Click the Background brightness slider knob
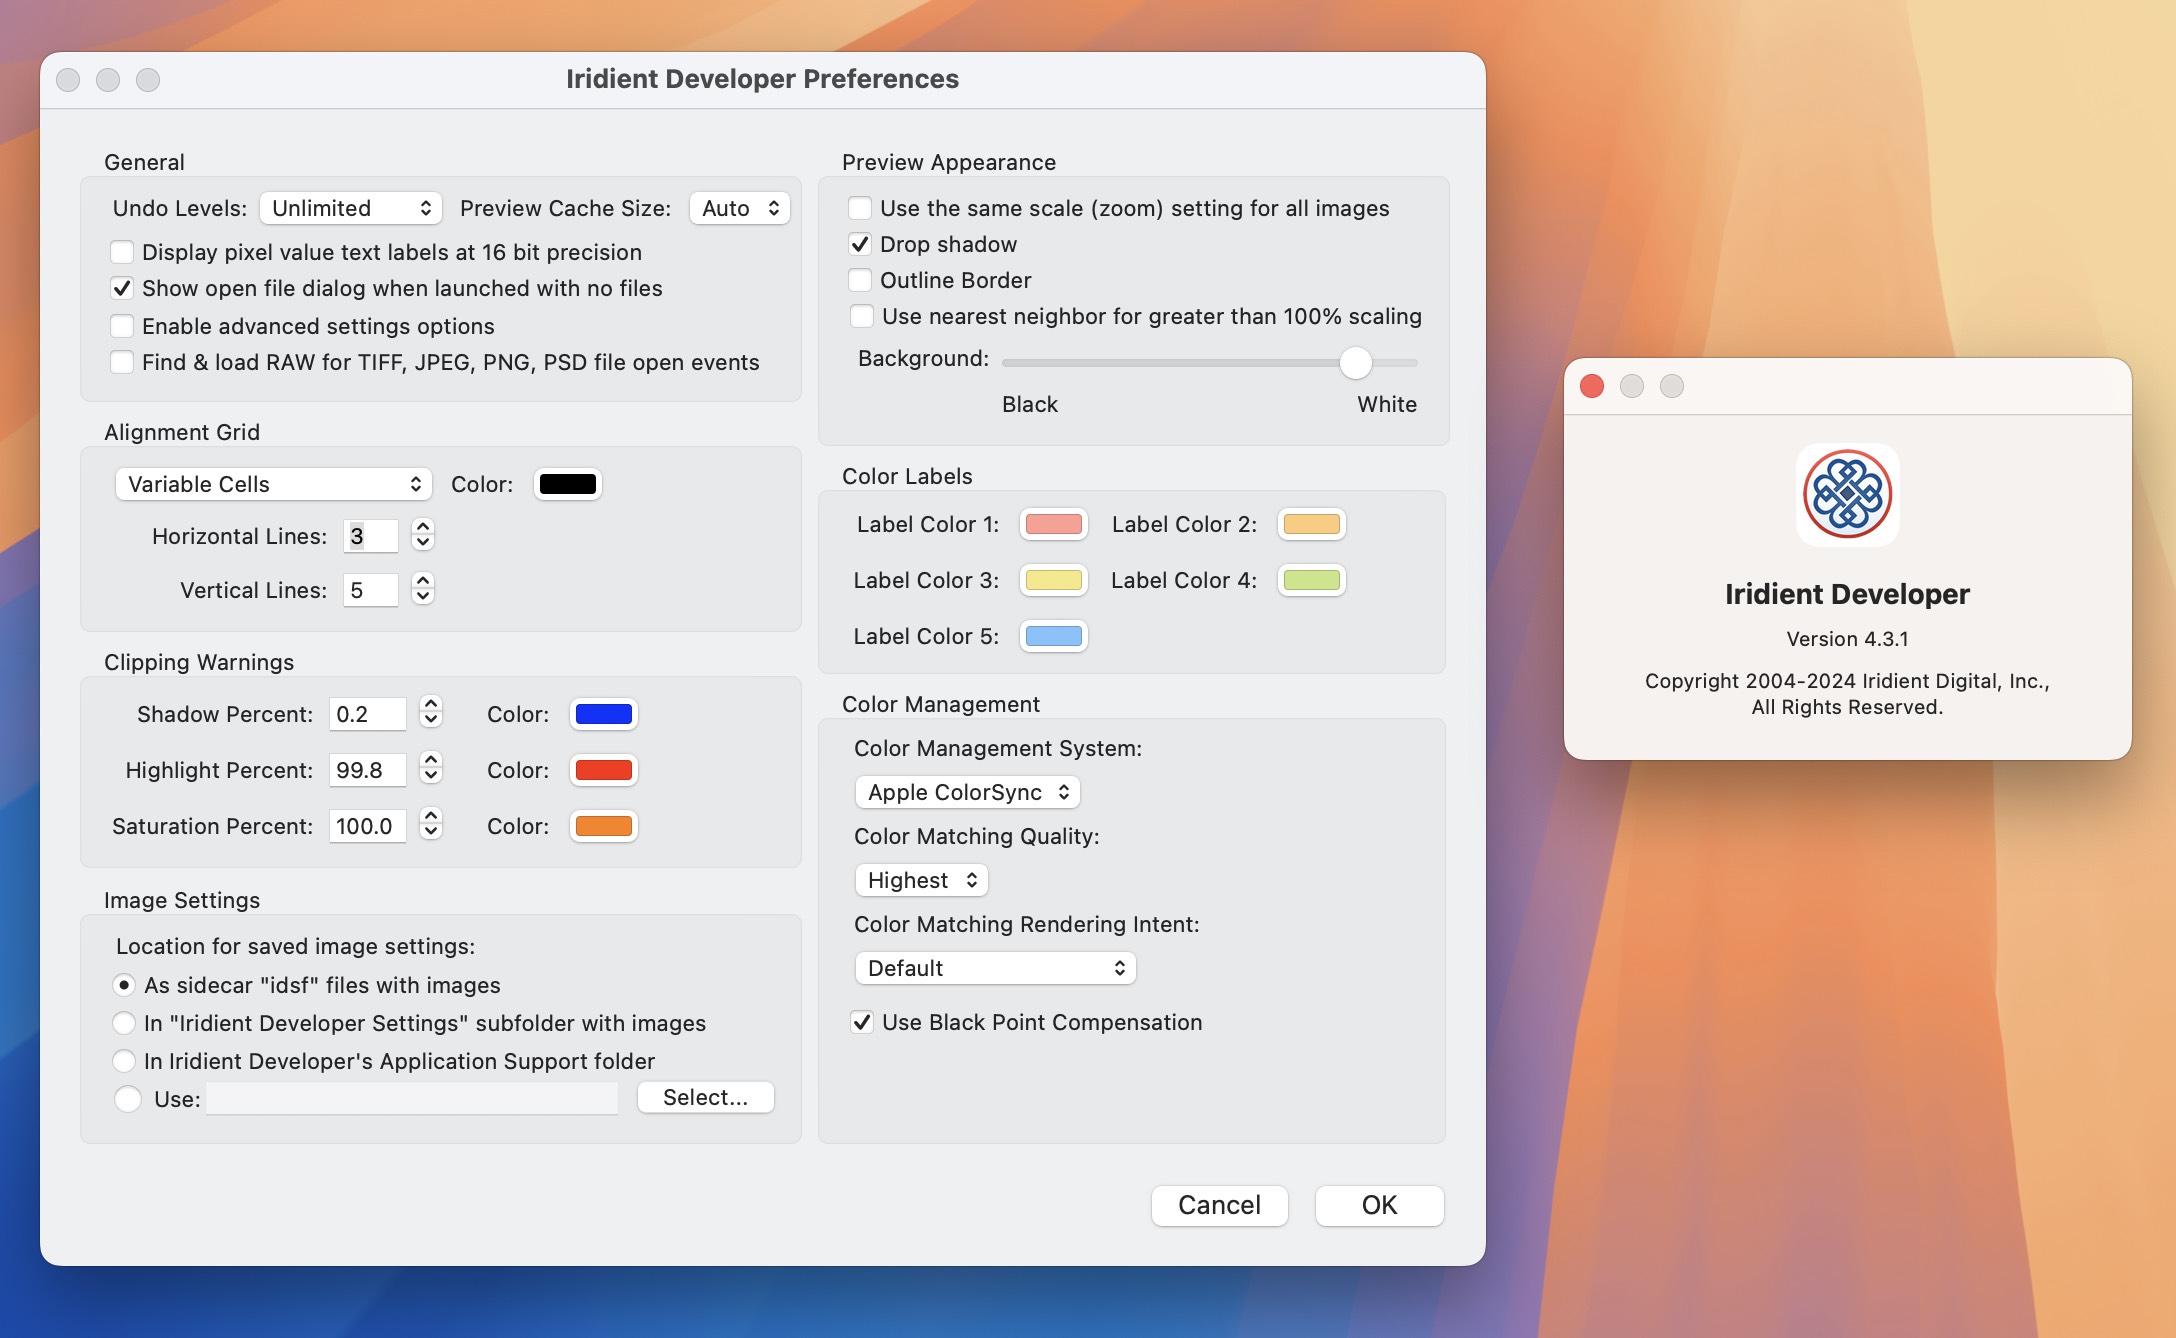The height and width of the screenshot is (1338, 2176). [x=1356, y=362]
